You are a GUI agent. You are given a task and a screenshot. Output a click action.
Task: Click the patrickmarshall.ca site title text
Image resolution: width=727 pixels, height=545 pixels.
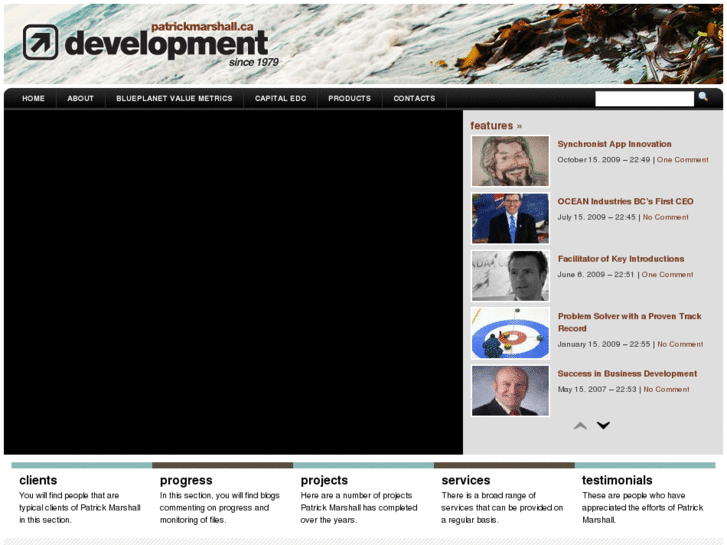point(202,26)
